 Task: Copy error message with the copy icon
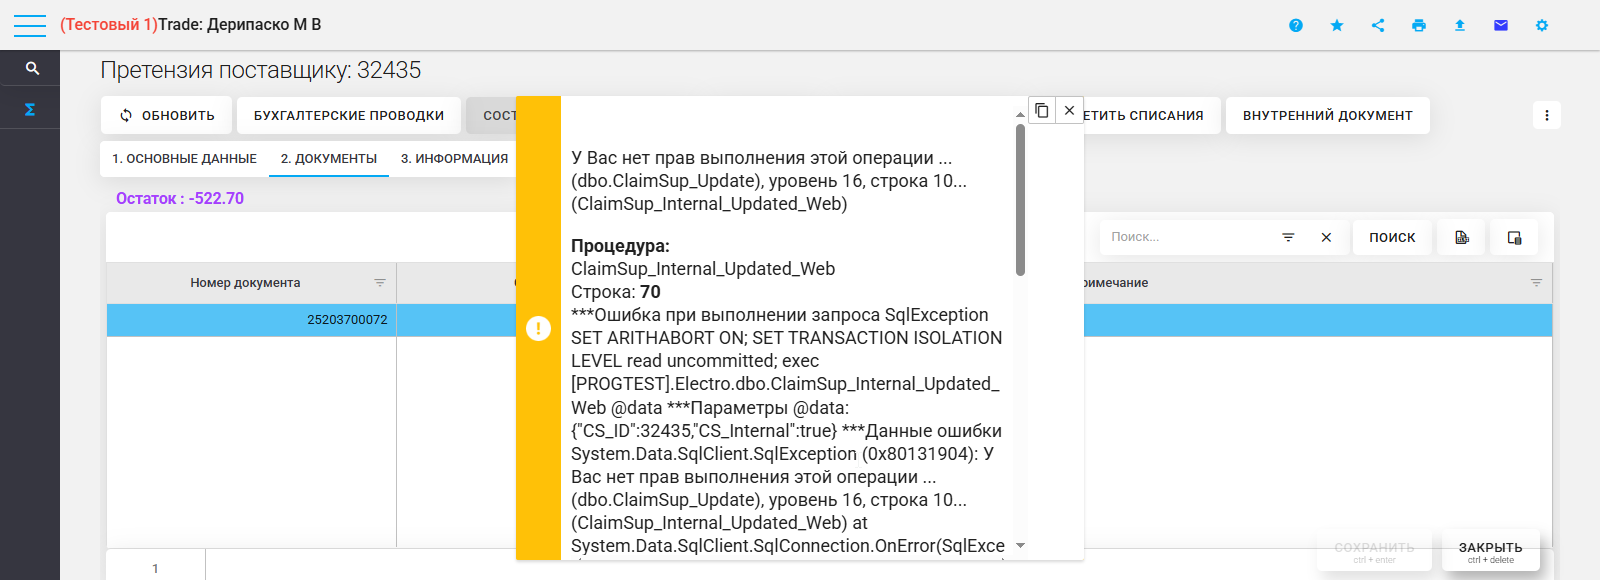pos(1041,110)
